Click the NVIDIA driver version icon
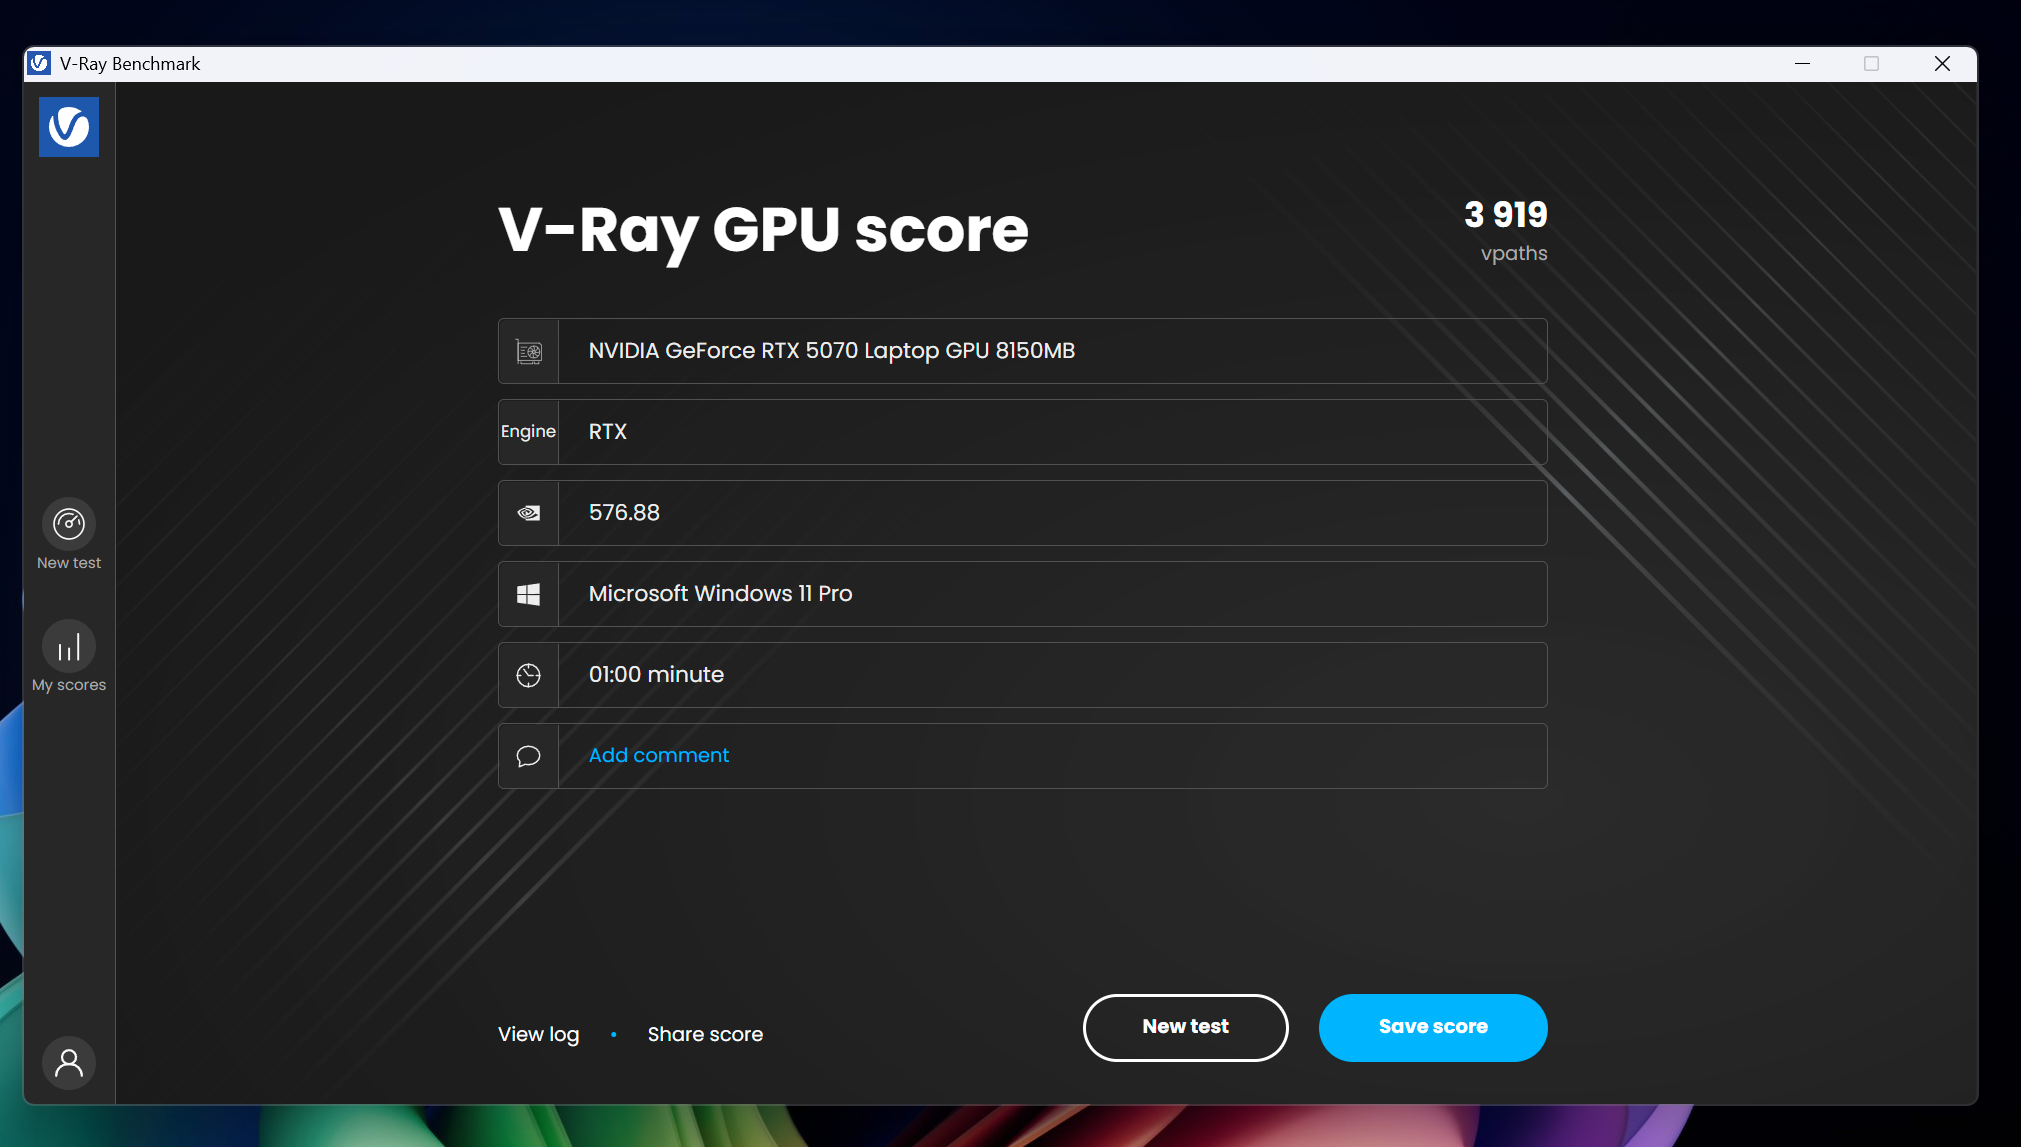Viewport: 2021px width, 1147px height. [x=529, y=513]
